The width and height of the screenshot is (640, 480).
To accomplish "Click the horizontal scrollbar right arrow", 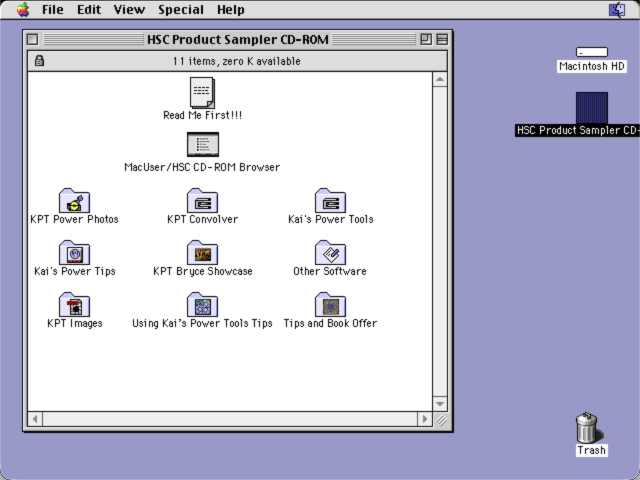I will coord(424,419).
